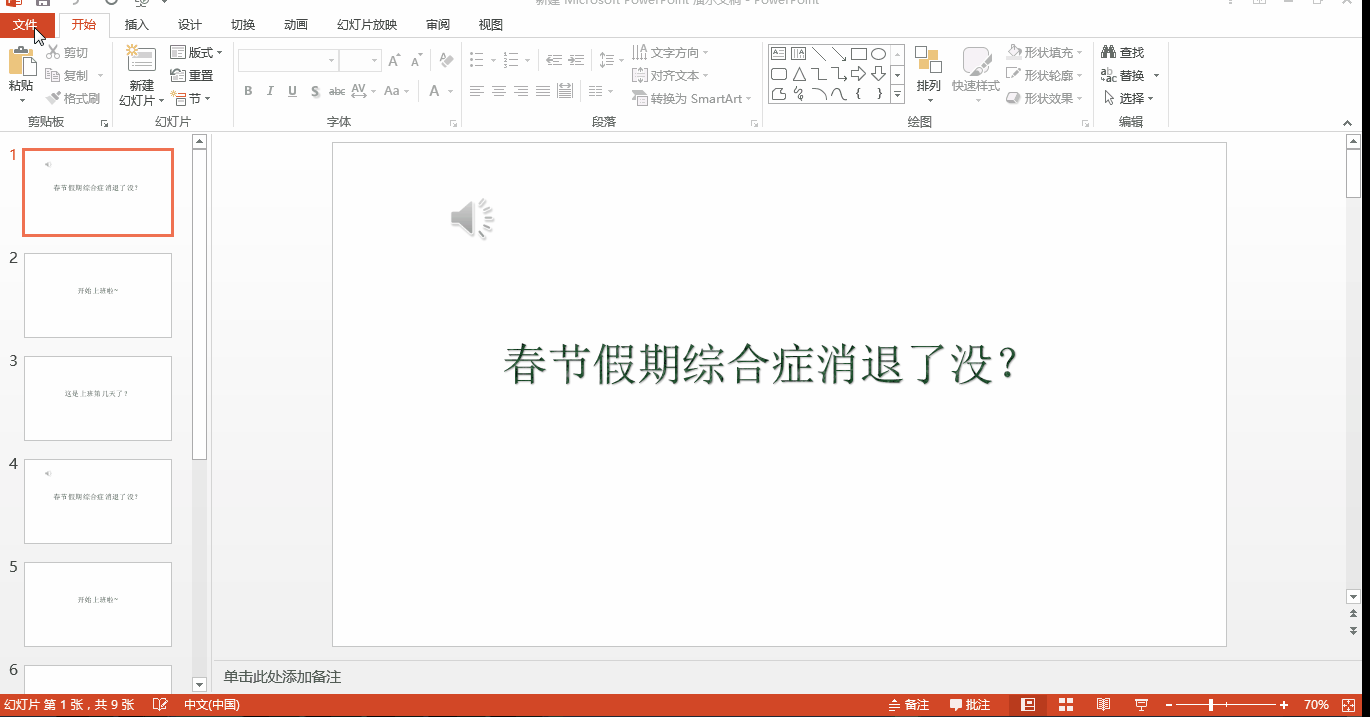Image resolution: width=1370 pixels, height=717 pixels.
Task: Click the Notes (备注) button in status bar
Action: (x=908, y=705)
